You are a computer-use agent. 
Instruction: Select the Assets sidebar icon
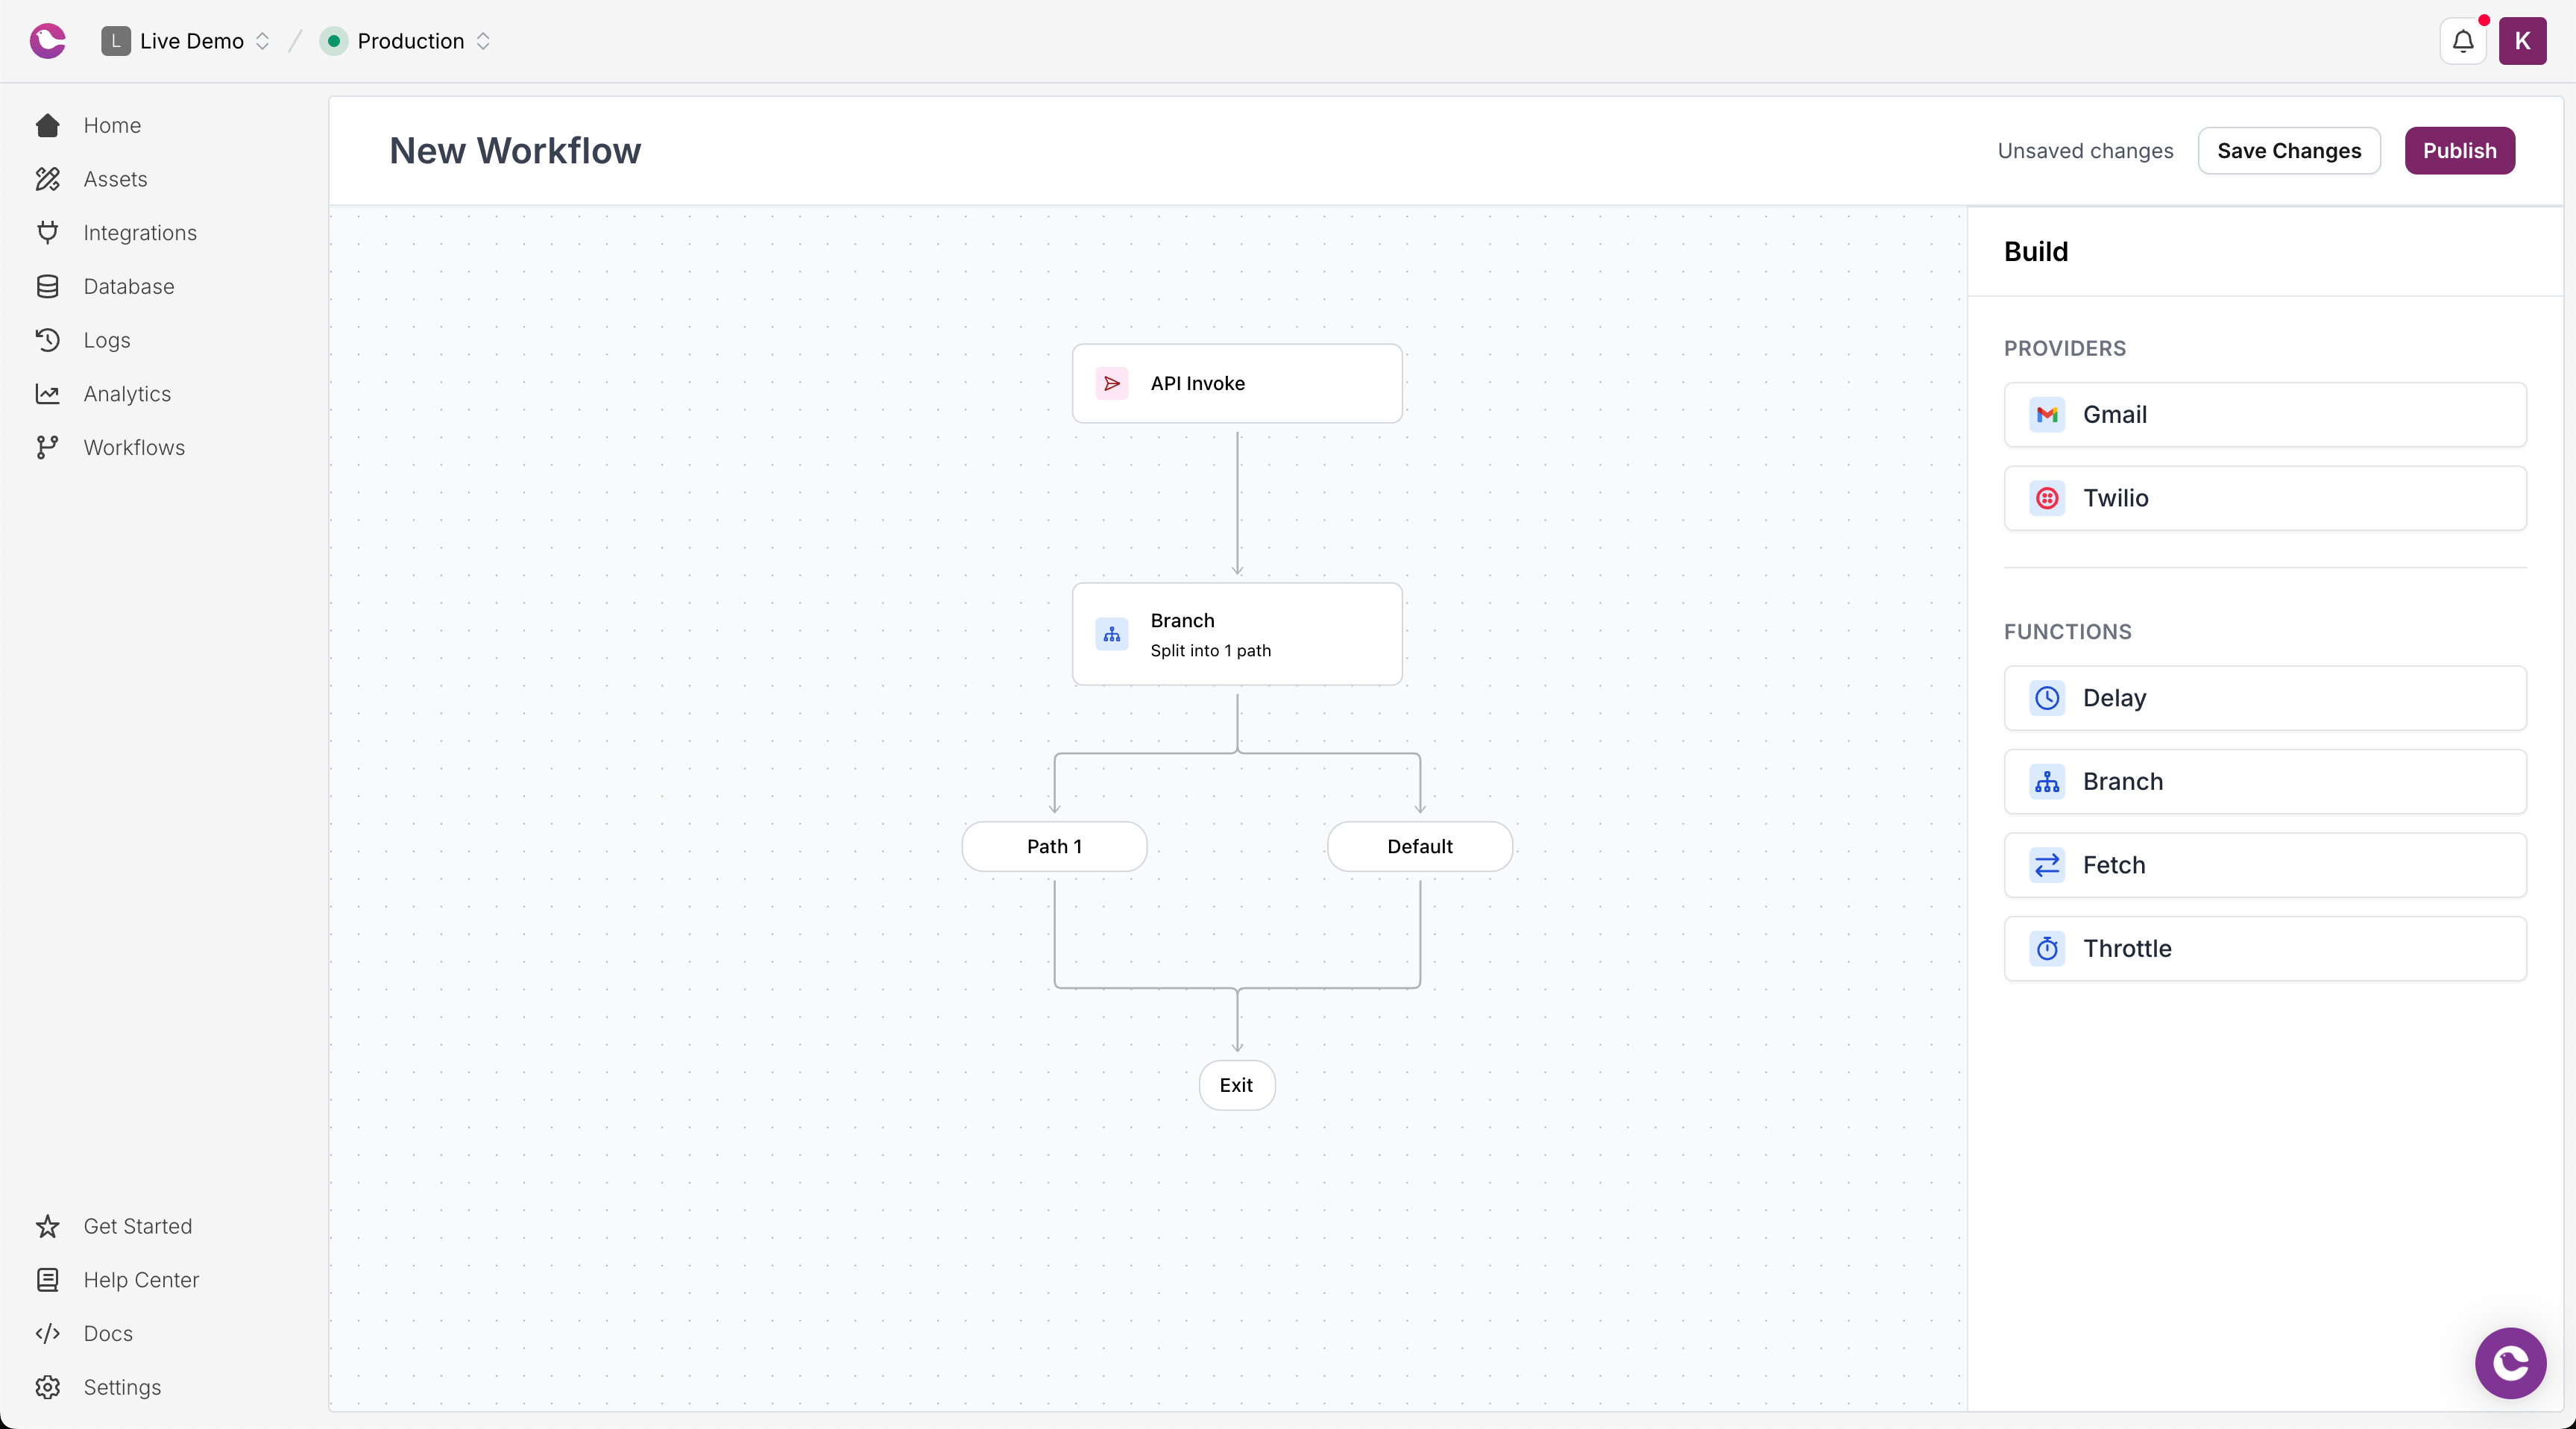coord(48,179)
